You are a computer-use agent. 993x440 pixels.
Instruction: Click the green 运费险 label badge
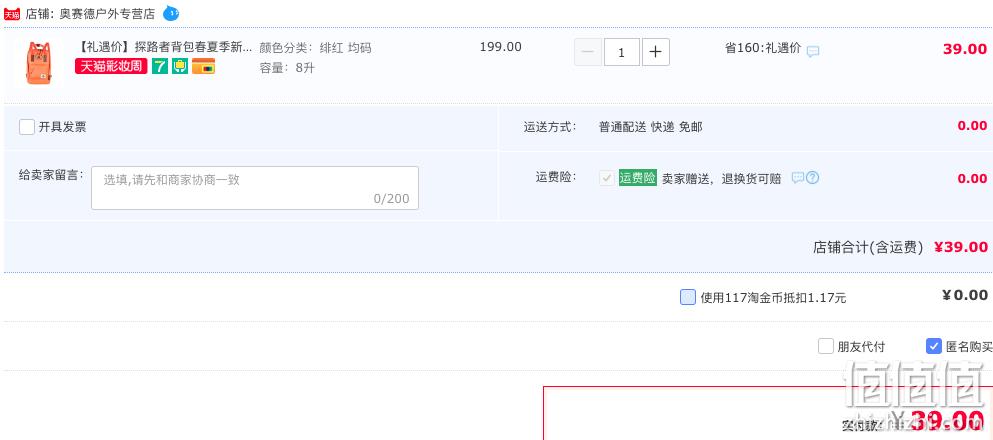(x=638, y=178)
